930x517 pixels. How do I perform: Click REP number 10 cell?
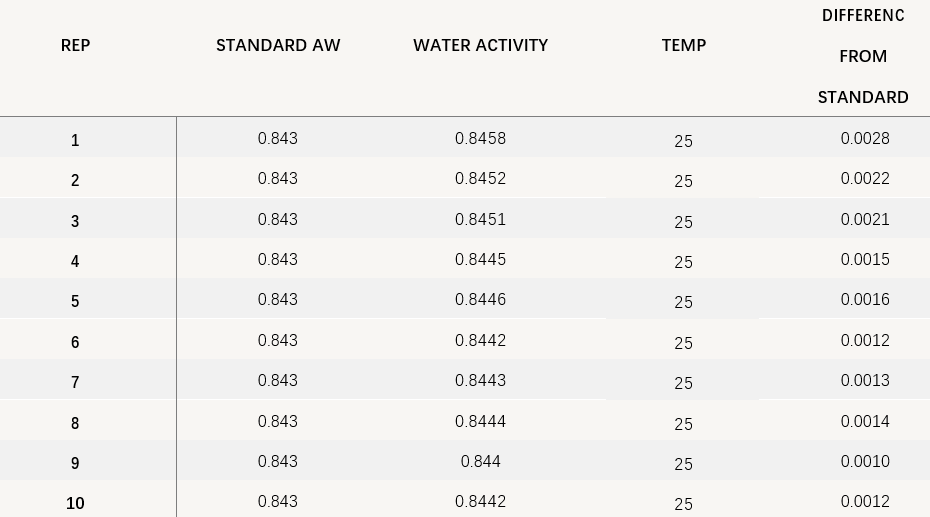75,503
